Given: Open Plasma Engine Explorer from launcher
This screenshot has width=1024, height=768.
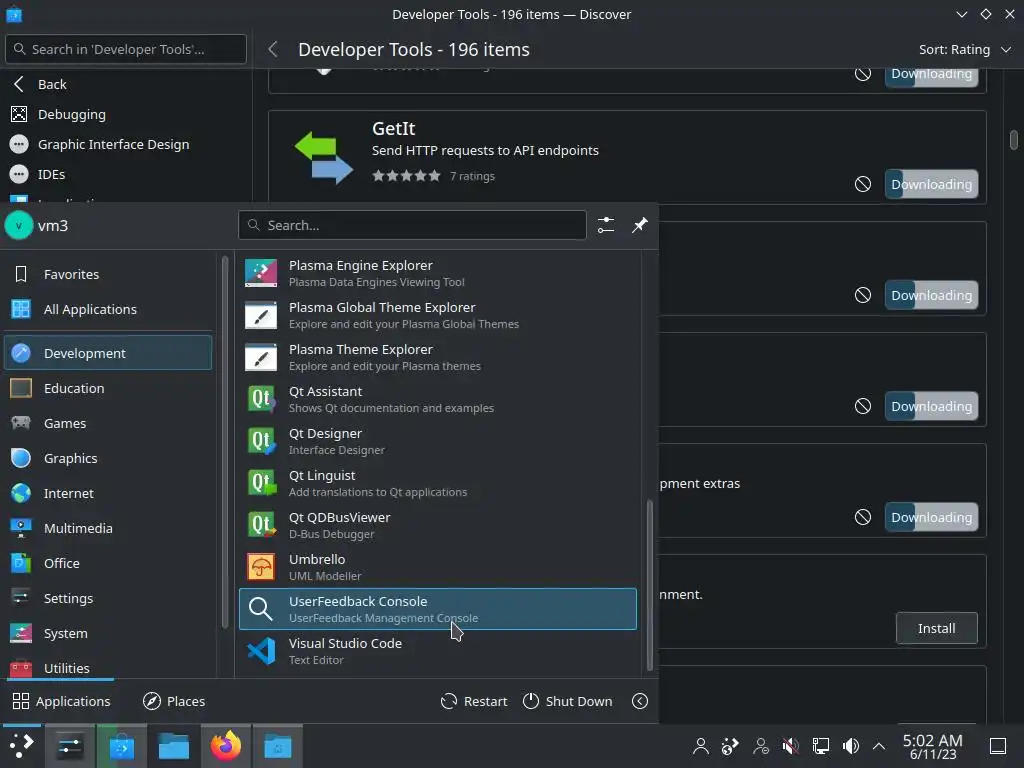Looking at the screenshot, I should click(x=438, y=273).
